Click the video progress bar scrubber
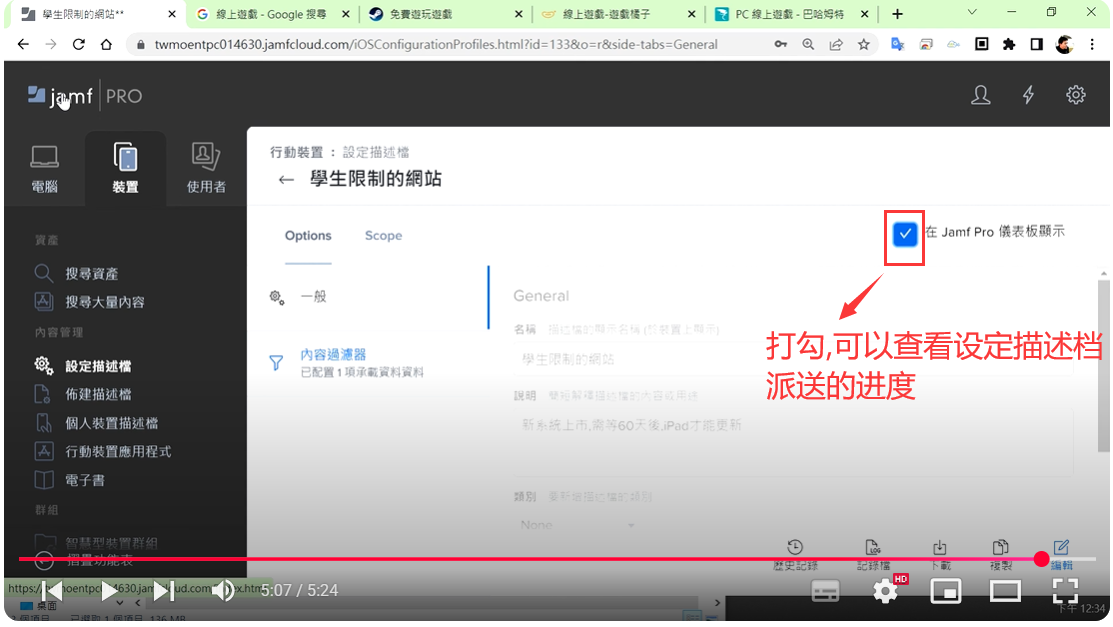 pyautogui.click(x=1041, y=559)
